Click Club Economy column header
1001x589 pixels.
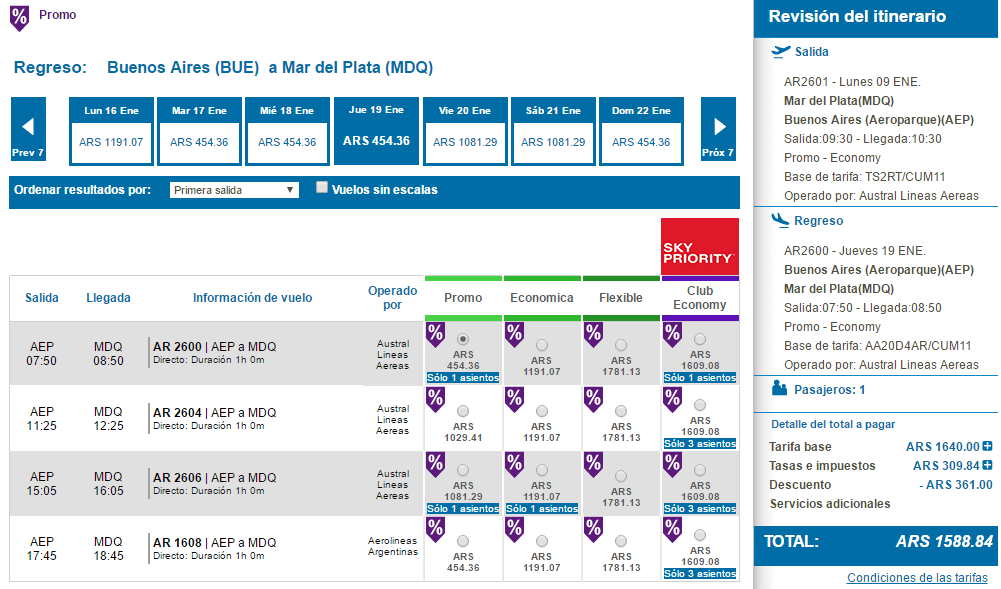point(700,297)
